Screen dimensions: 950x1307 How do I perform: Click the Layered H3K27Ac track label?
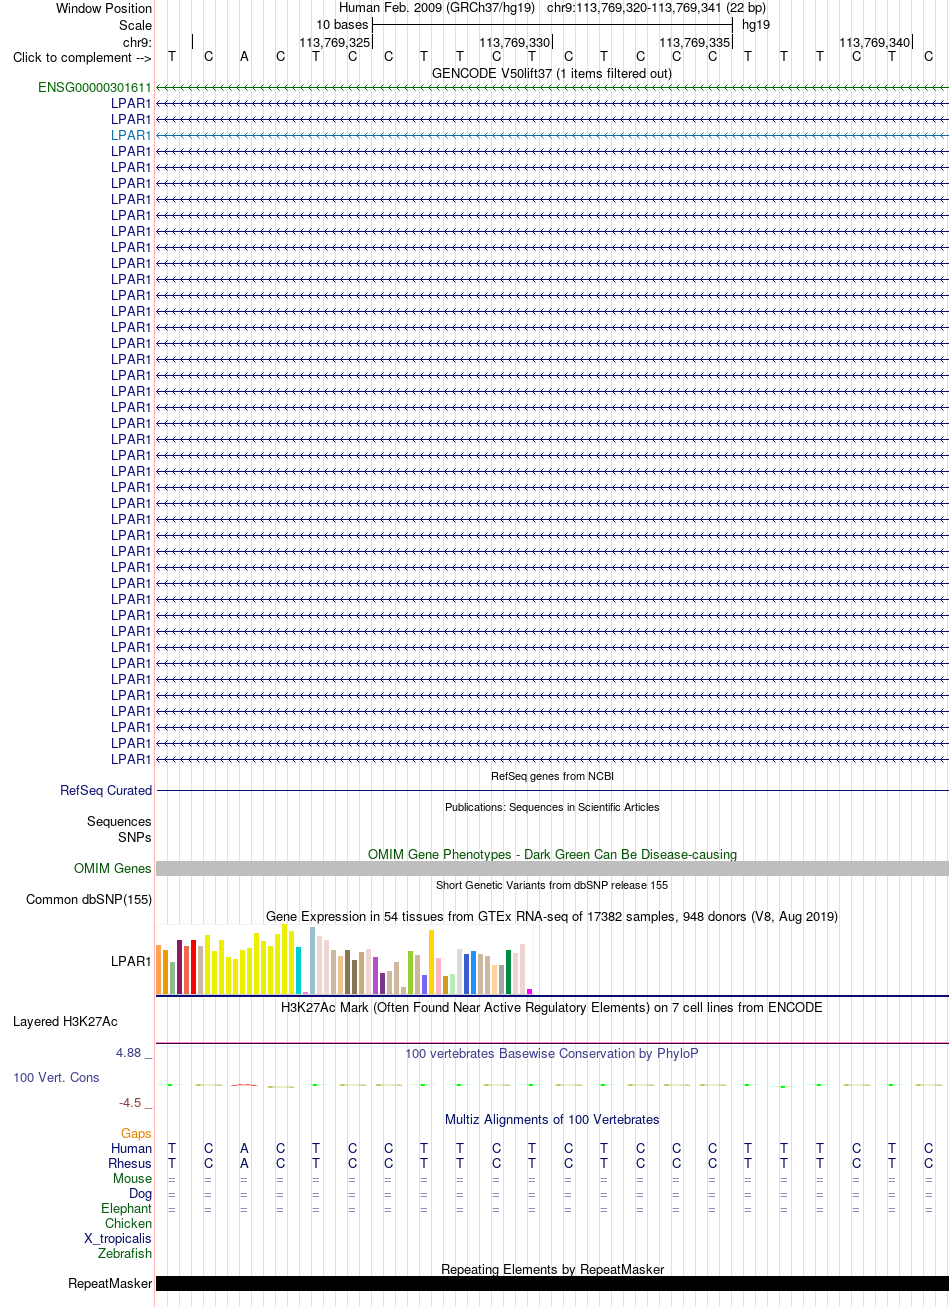(x=65, y=1021)
